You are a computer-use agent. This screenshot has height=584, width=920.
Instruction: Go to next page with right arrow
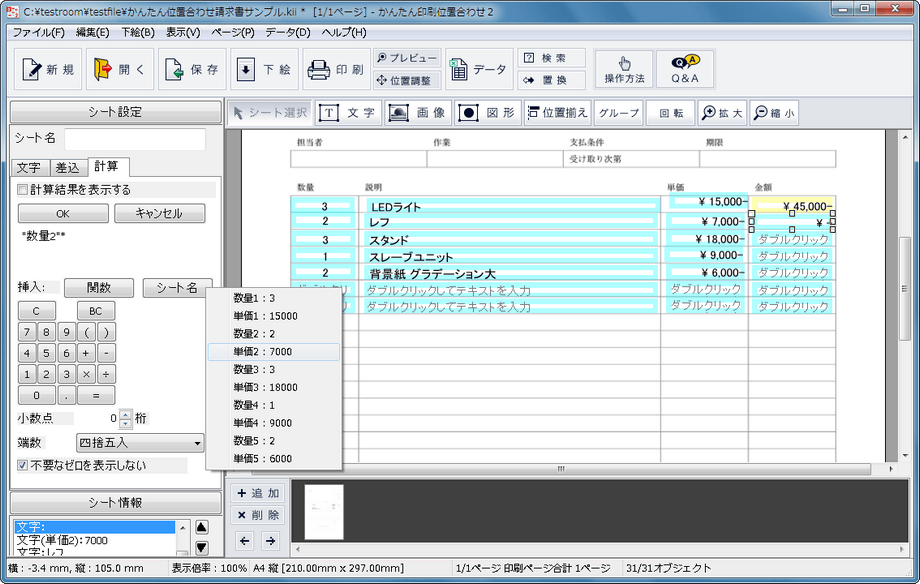[270, 541]
